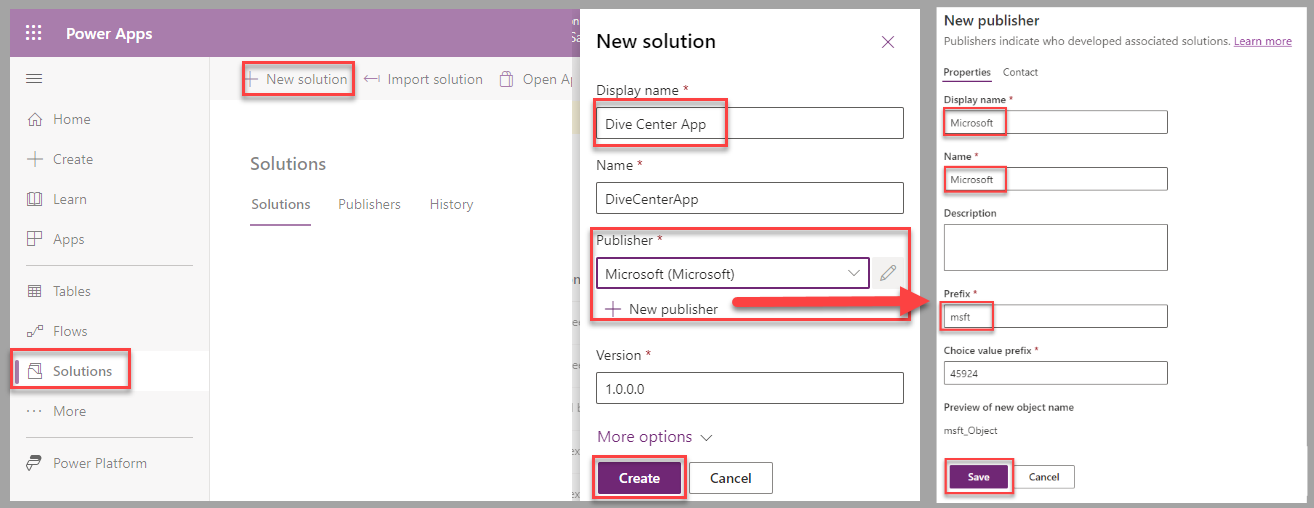Focus the publisher Description box
Screen dimensions: 1314x508
(x=1055, y=247)
